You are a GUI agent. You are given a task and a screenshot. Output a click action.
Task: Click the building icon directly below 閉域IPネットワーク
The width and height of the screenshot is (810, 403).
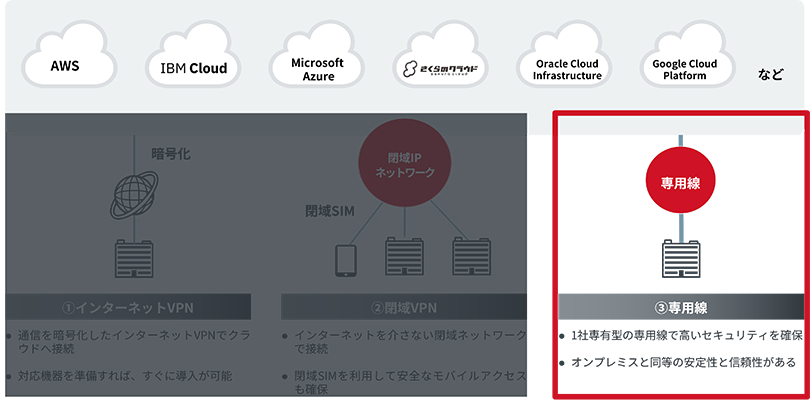click(405, 257)
